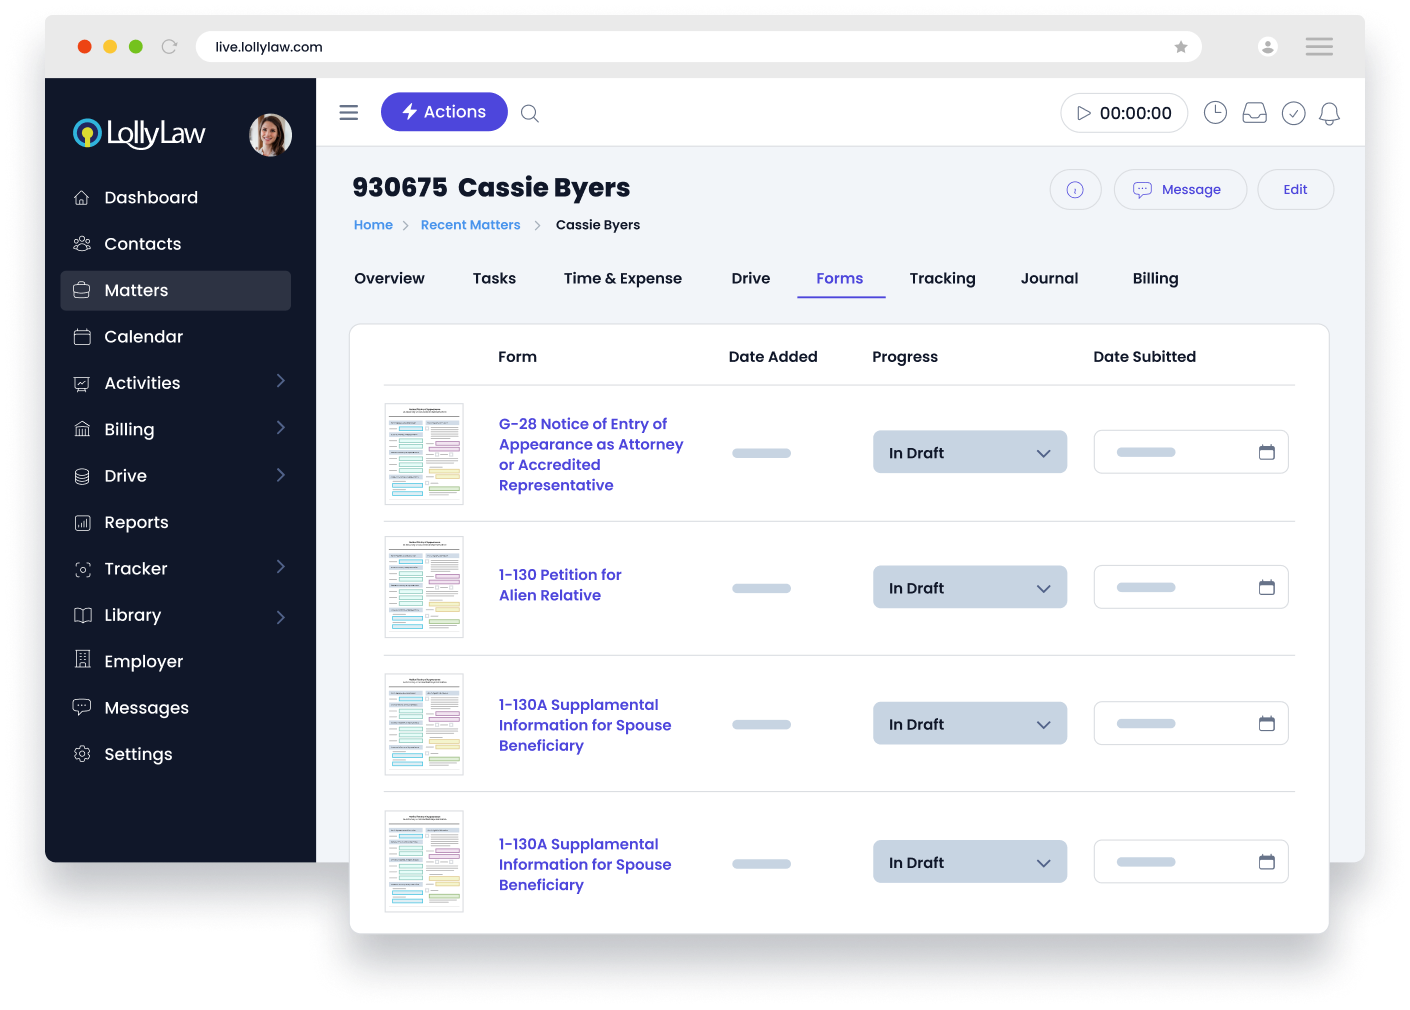Expand the Activities sidebar submenu

280,382
